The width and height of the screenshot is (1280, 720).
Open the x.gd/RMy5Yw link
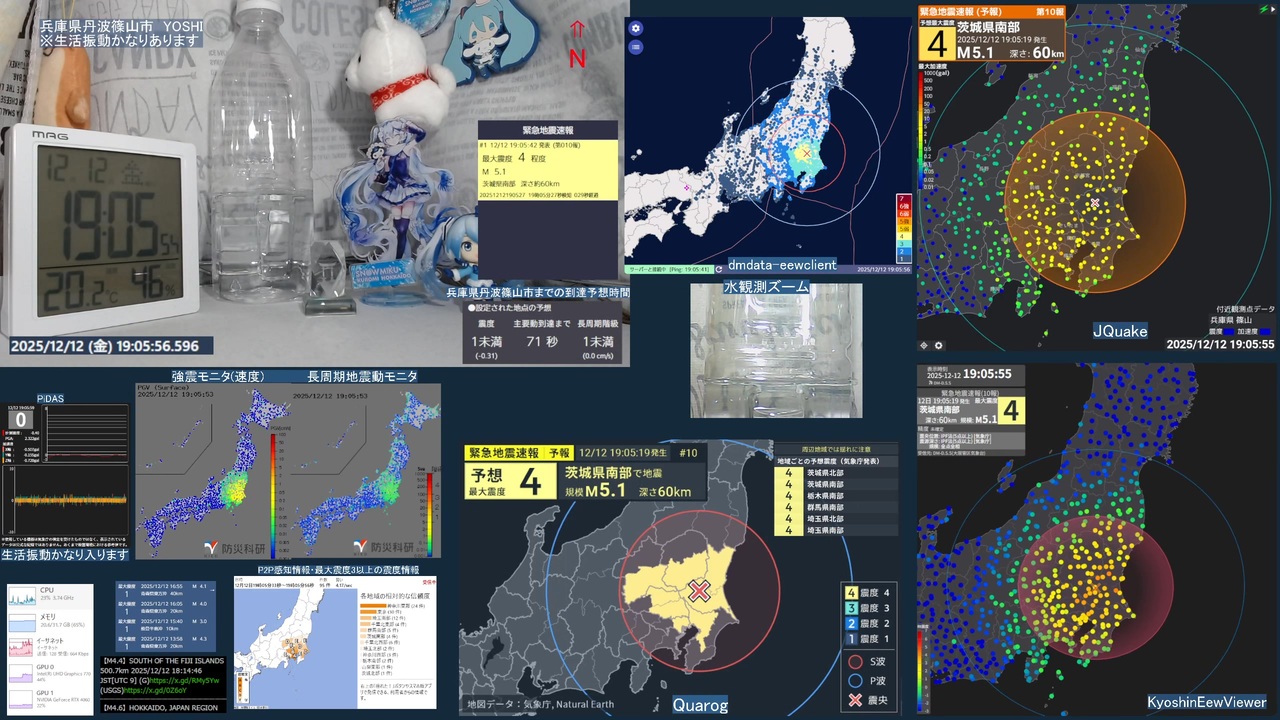[x=186, y=680]
